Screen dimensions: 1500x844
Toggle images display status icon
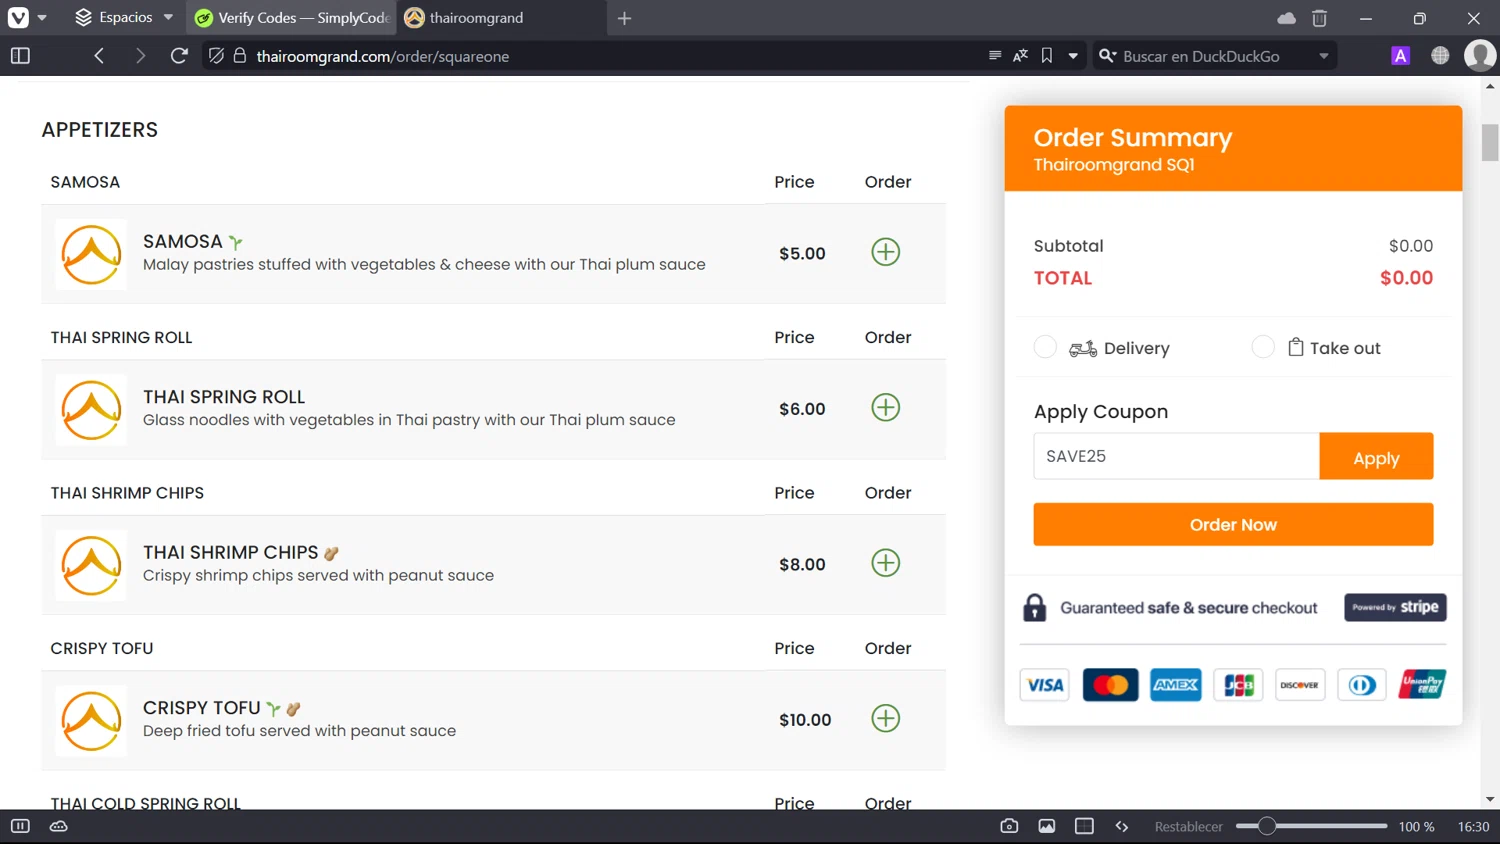pos(1047,826)
